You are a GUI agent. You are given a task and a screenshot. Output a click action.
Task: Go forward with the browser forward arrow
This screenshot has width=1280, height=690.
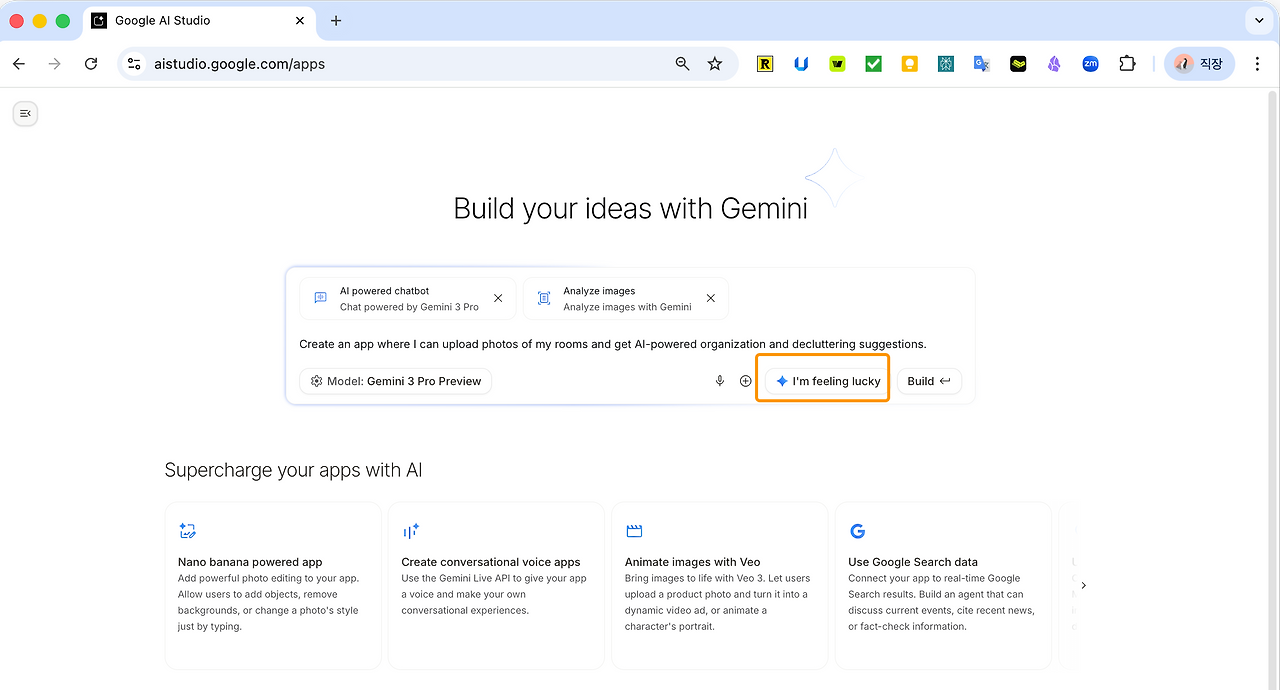55,64
